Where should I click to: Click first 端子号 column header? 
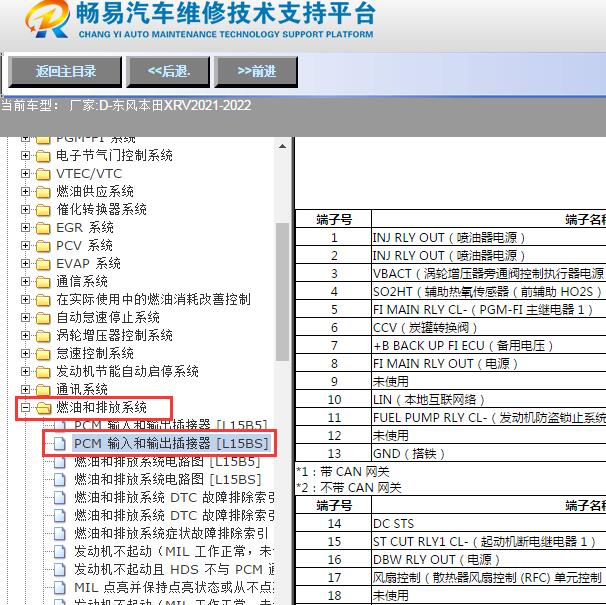point(334,219)
